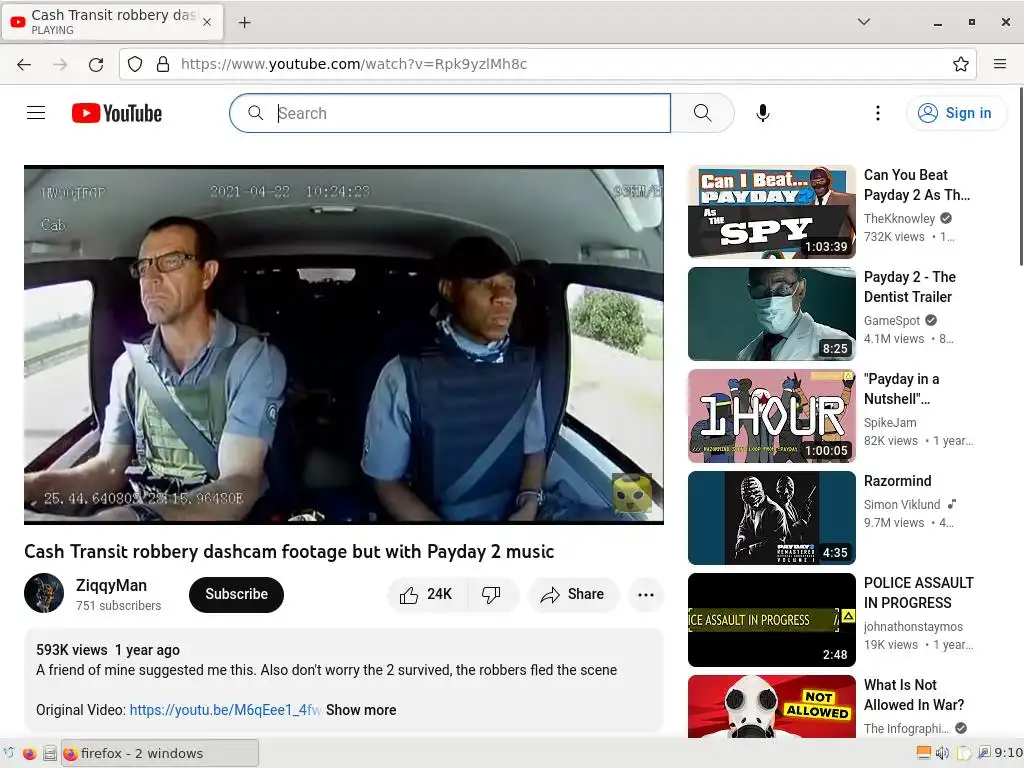Image resolution: width=1024 pixels, height=768 pixels.
Task: Open ZiqqyMan channel avatar
Action: tap(44, 593)
